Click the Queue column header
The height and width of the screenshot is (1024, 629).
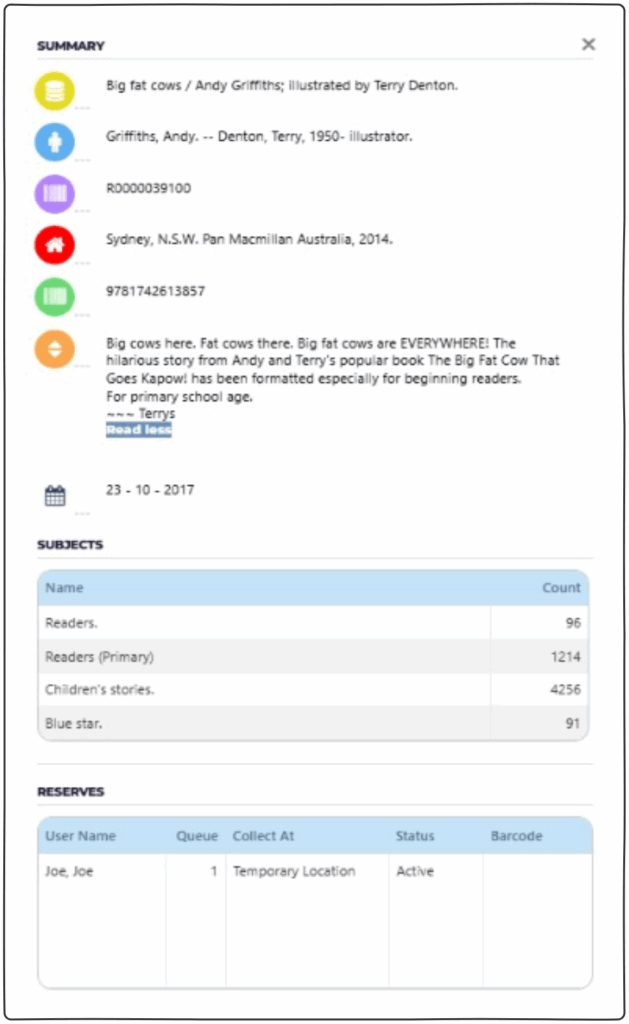[x=197, y=836]
